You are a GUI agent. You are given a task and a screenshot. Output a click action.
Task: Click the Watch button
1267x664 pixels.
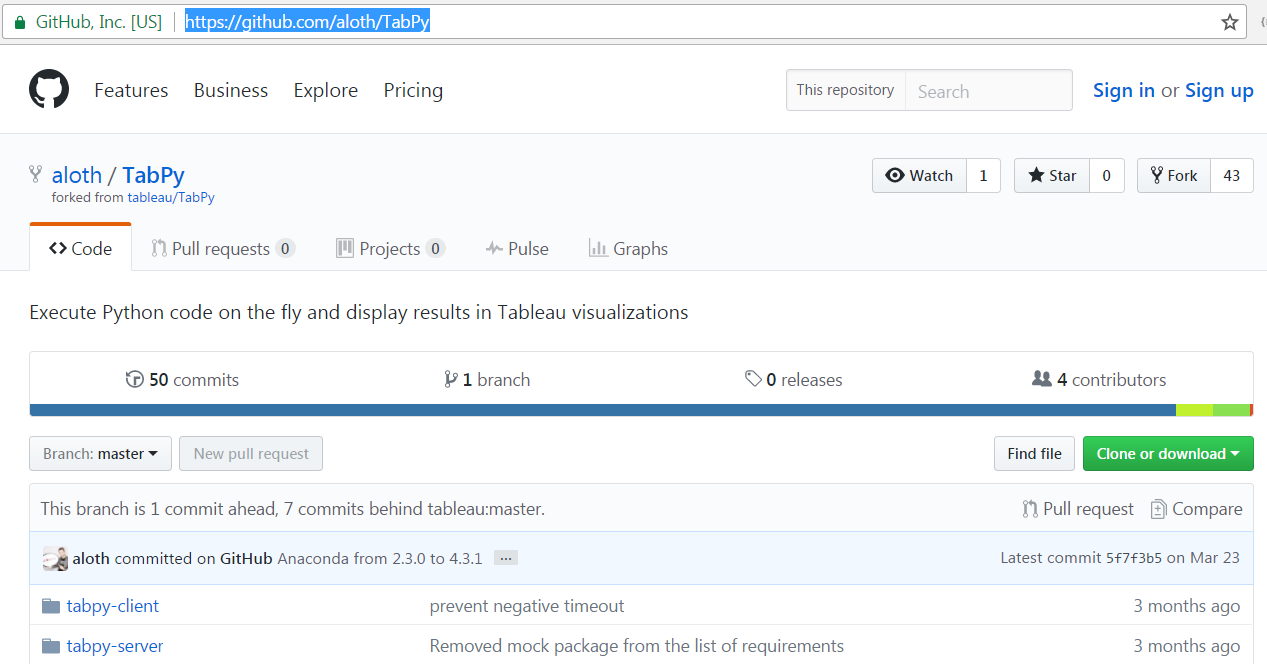920,175
